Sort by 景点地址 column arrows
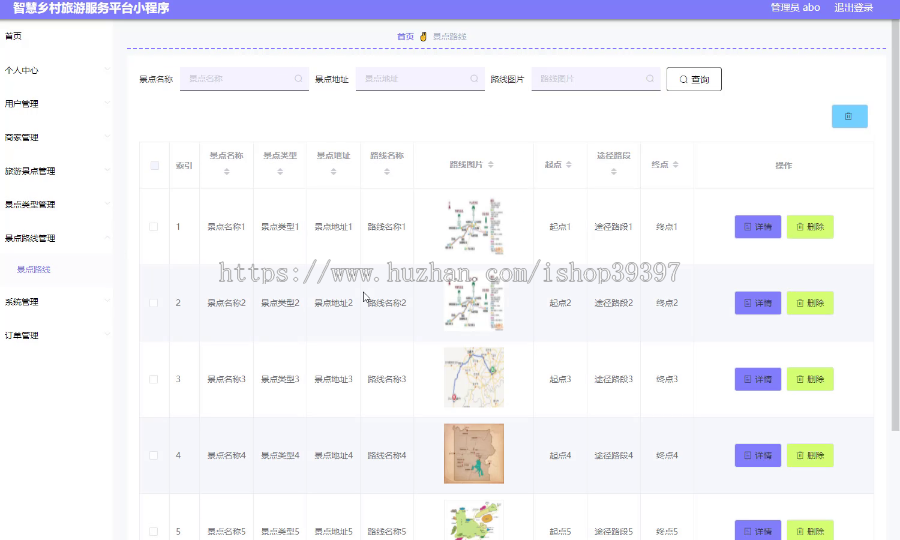Image resolution: width=900 pixels, height=540 pixels. [333, 172]
